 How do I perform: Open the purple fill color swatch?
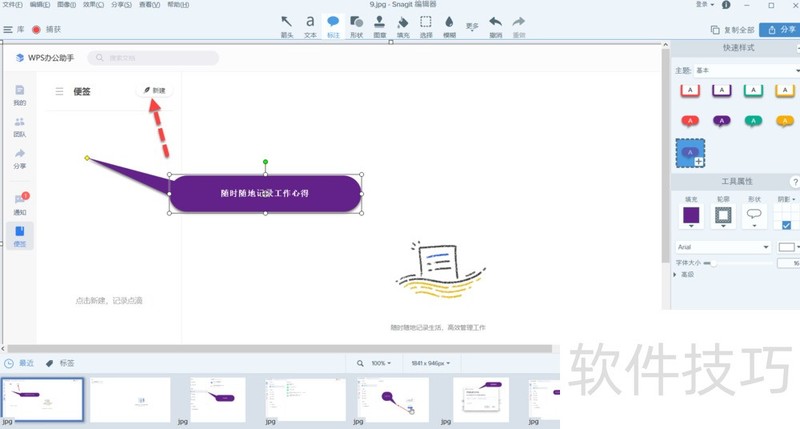click(x=691, y=215)
